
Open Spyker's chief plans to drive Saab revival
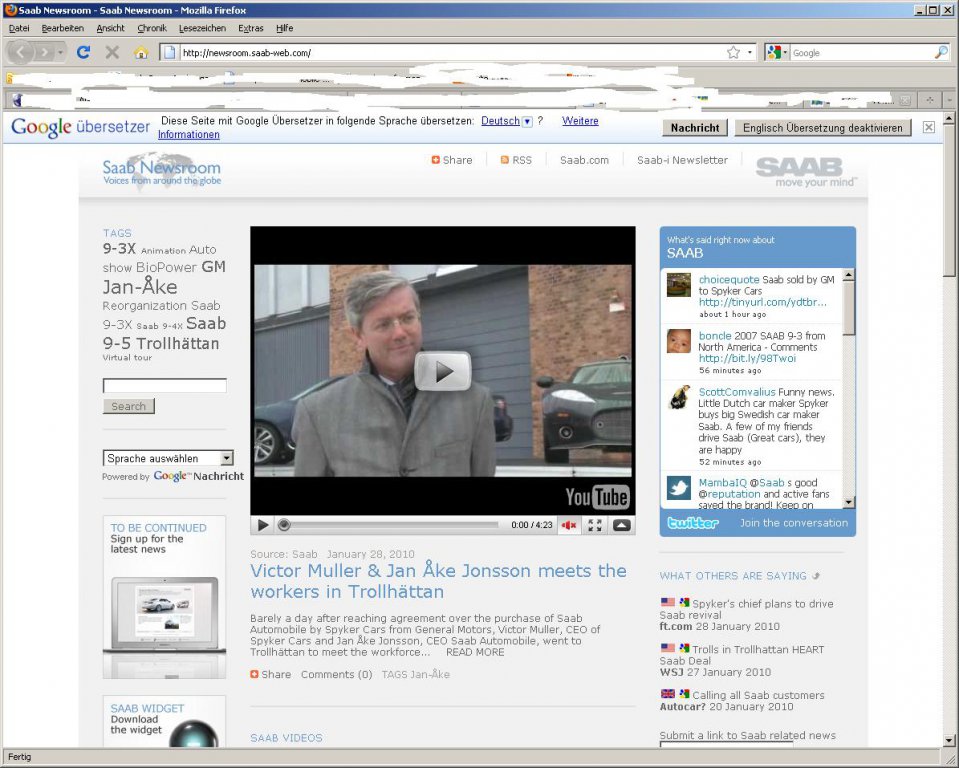(746, 609)
